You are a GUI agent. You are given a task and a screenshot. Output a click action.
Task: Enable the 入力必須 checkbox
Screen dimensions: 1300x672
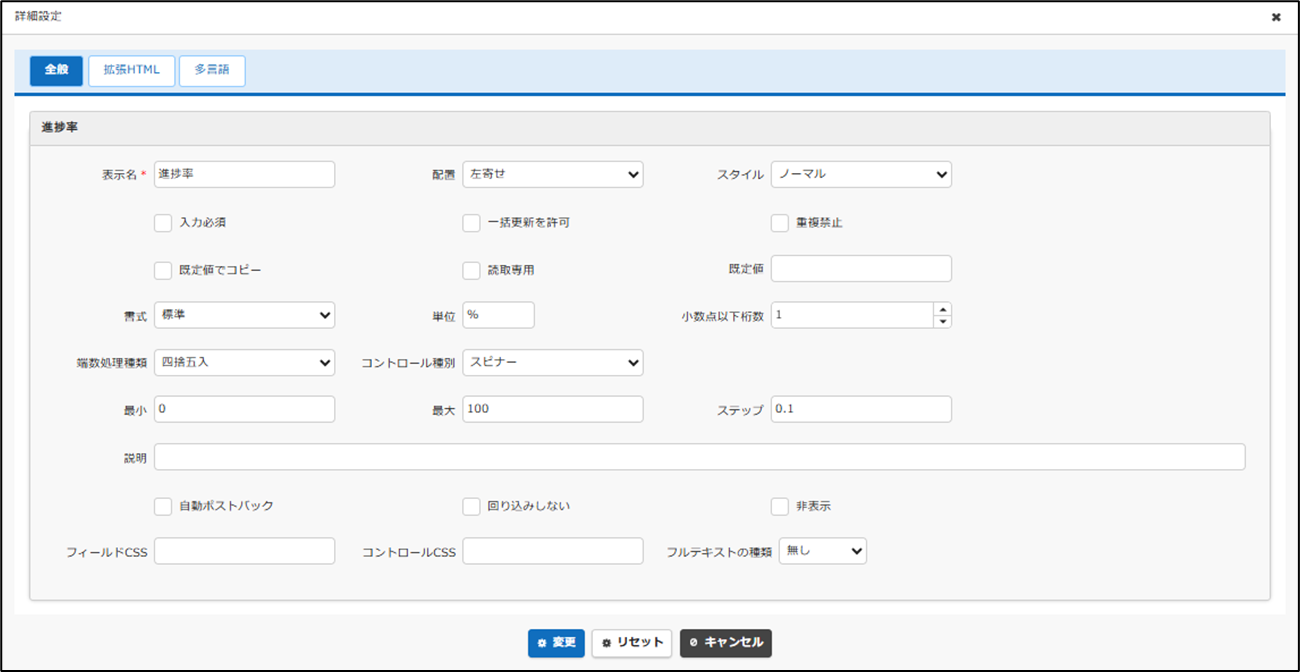[x=163, y=223]
